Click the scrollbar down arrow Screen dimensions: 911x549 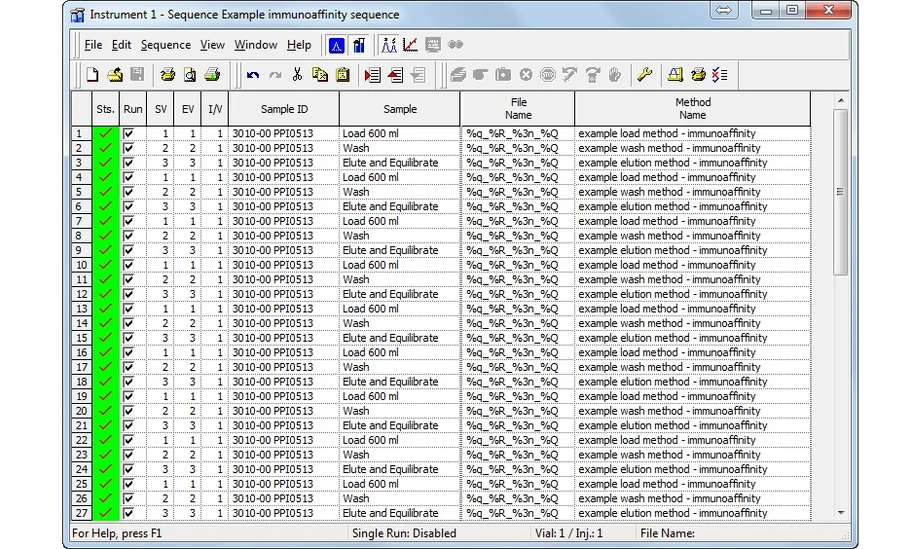[x=841, y=512]
